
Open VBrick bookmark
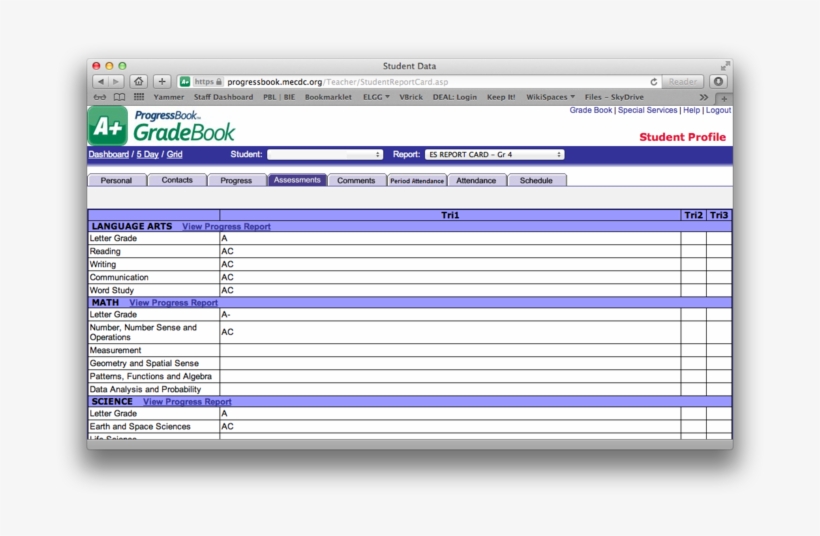pyautogui.click(x=411, y=97)
